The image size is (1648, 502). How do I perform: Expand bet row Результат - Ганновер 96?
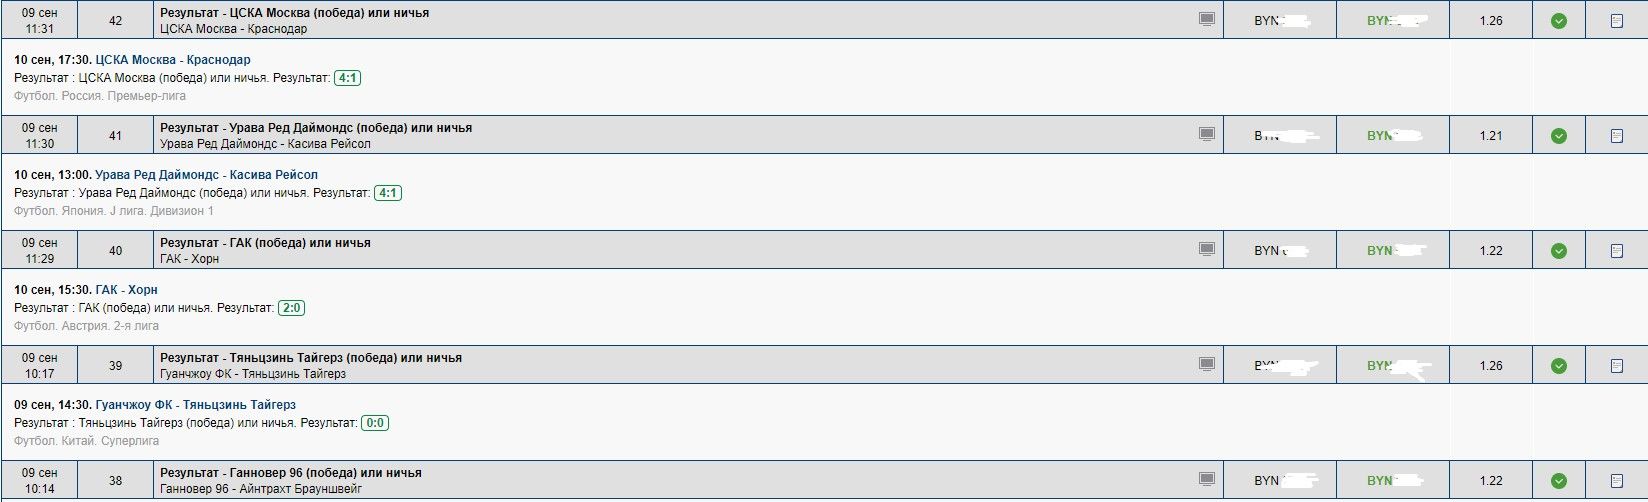coord(290,473)
